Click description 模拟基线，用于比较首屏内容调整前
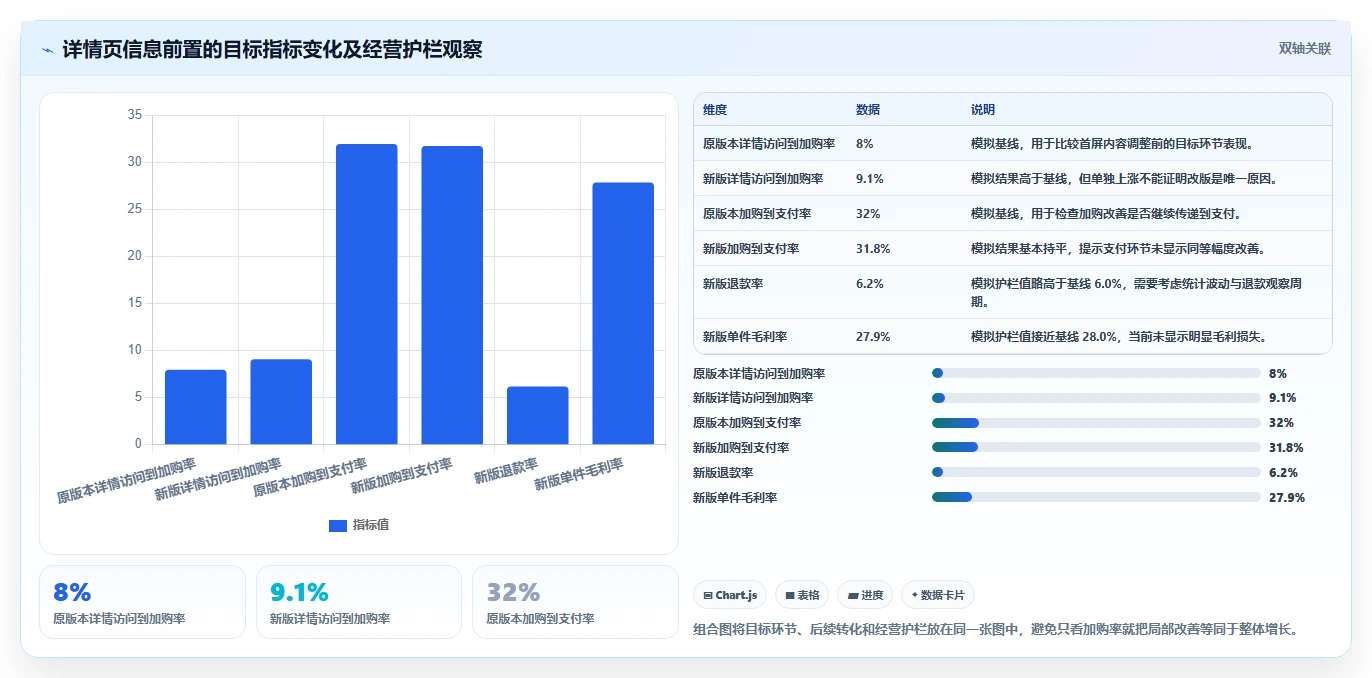 coord(1112,143)
